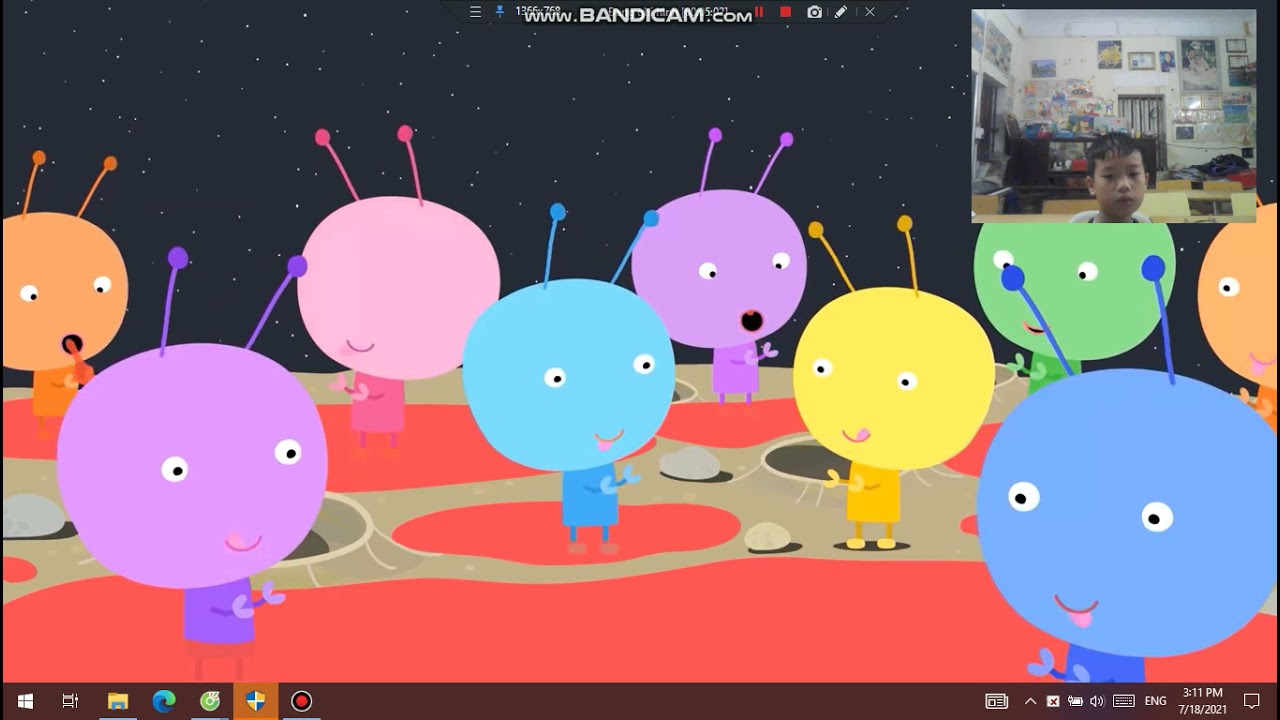Open the shield app on the taskbar

pos(256,701)
